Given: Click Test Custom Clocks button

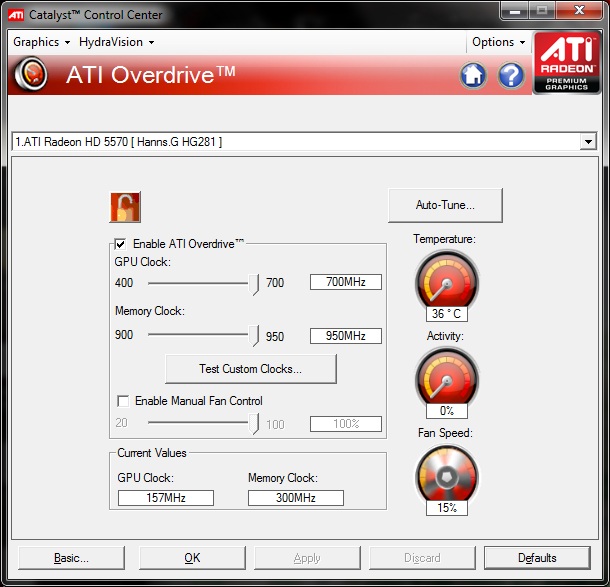Looking at the screenshot, I should point(251,369).
